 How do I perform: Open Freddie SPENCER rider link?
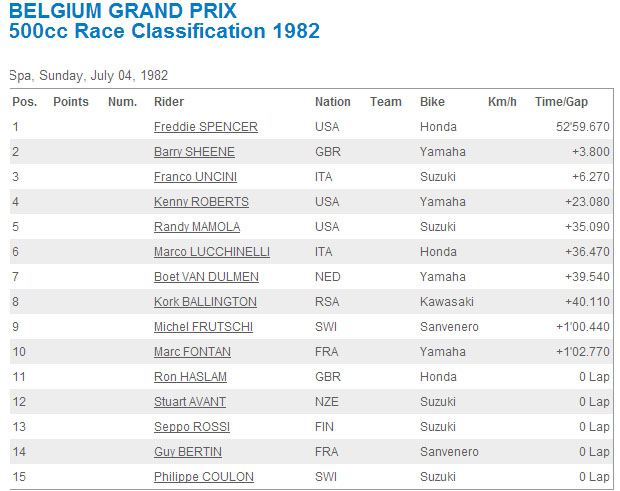pyautogui.click(x=206, y=127)
